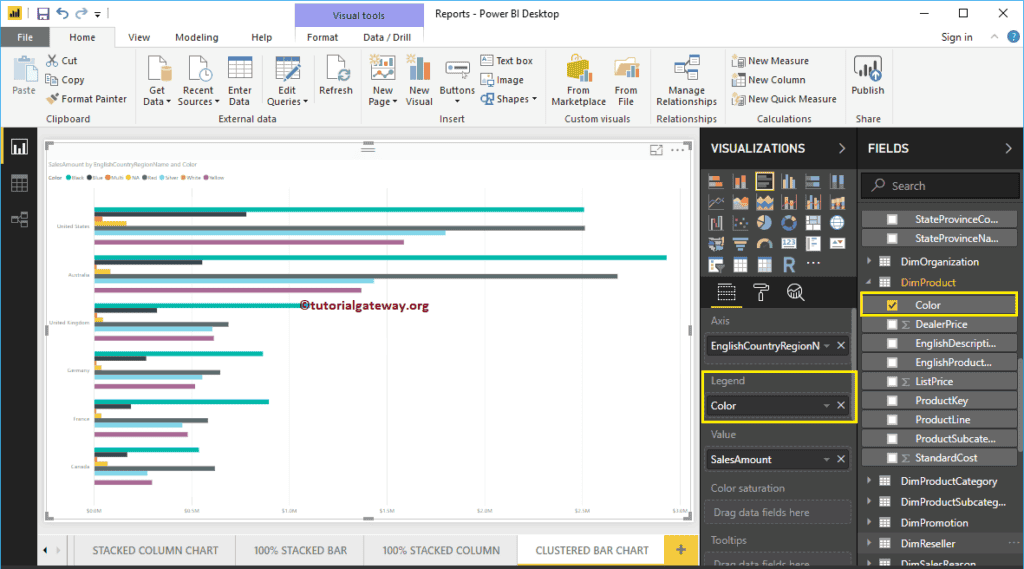Screen dimensions: 1024x569
Task: Choose the map globe visualization
Action: tap(837, 223)
